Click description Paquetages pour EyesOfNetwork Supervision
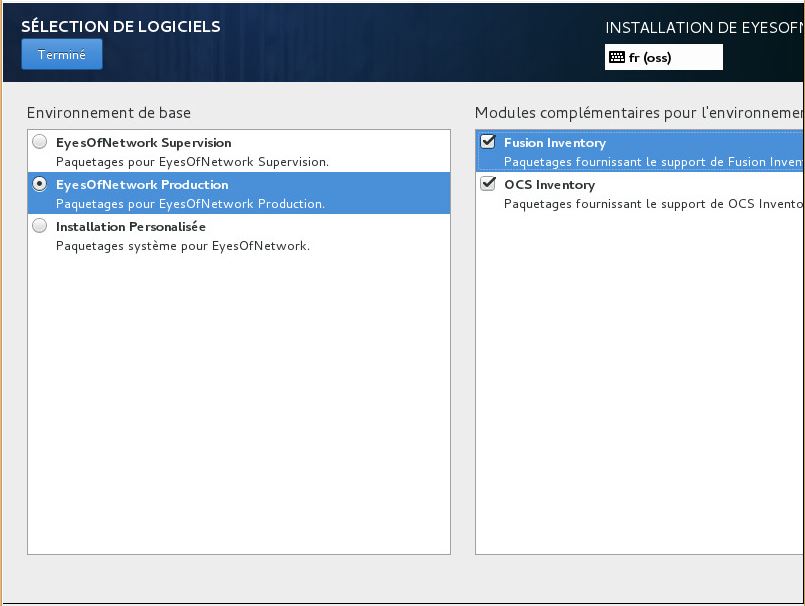The width and height of the screenshot is (805, 606). coord(192,162)
